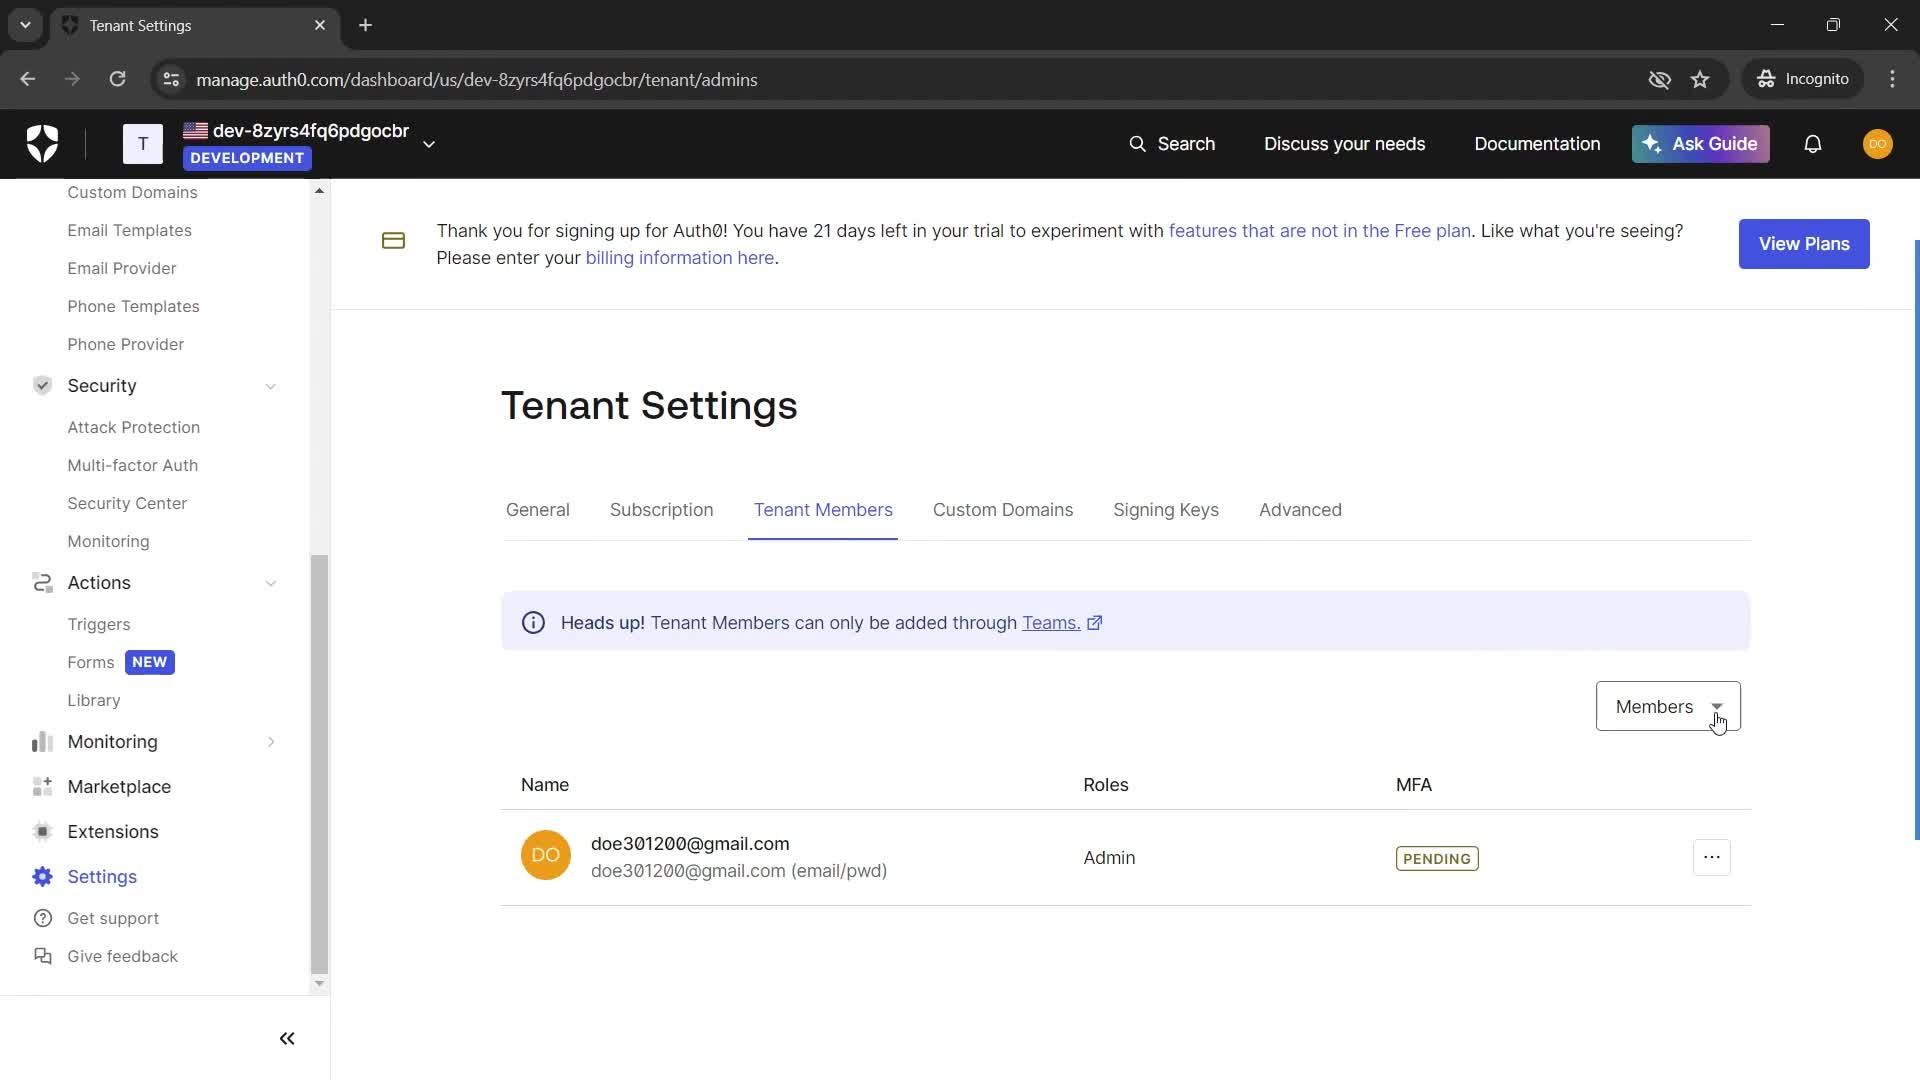Viewport: 1920px width, 1080px height.
Task: Switch to the Subscription tab
Action: tap(661, 510)
